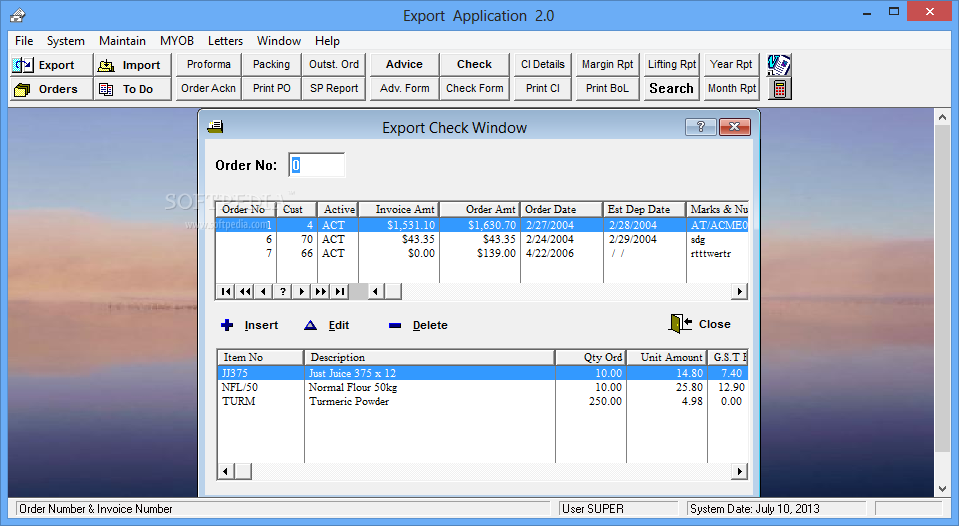Viewport: 959px width, 526px height.
Task: Click the Invoice Amt column header
Action: 399,209
